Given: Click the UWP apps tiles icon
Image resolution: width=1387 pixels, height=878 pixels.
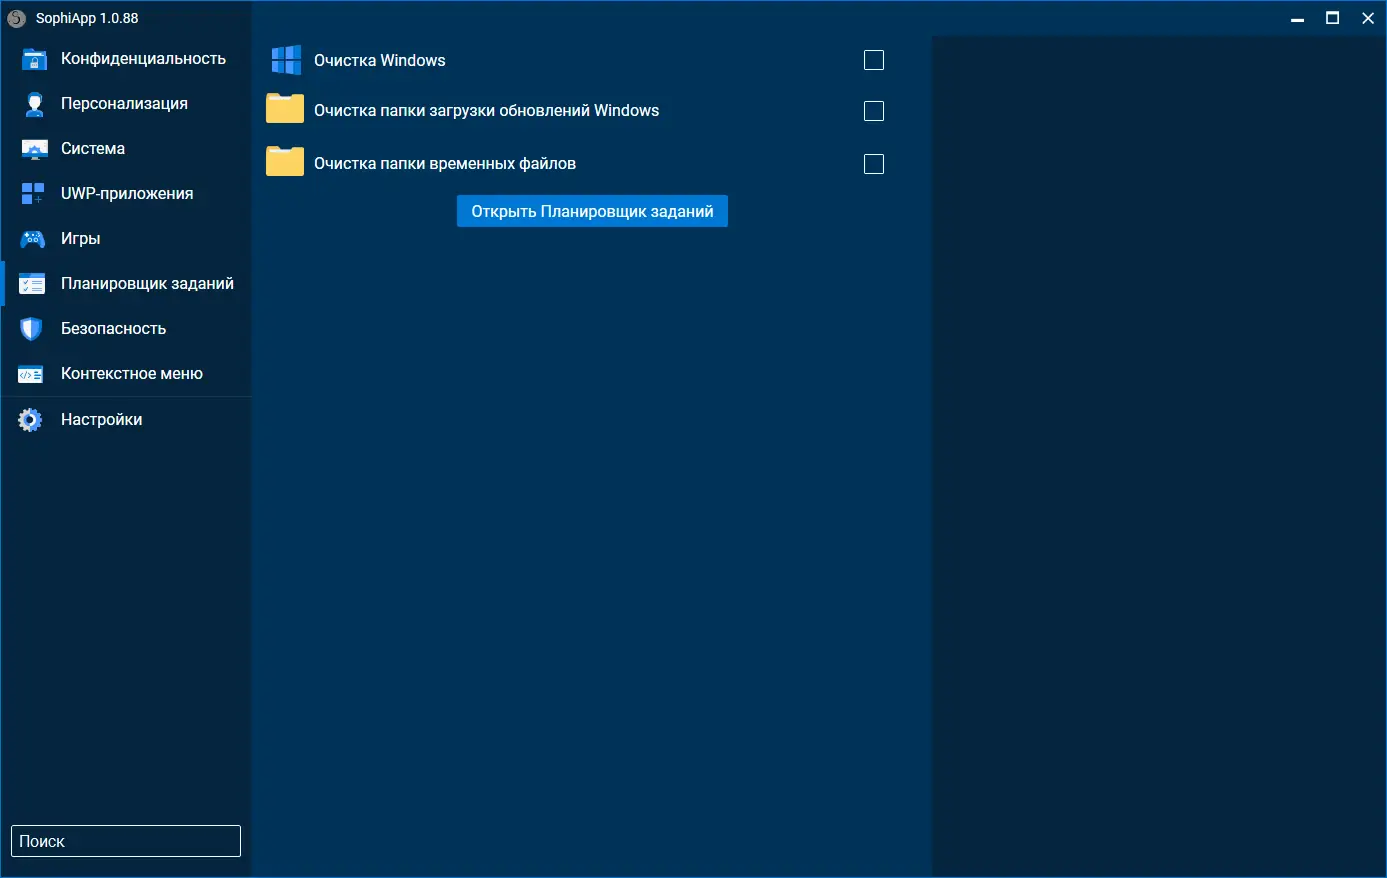Looking at the screenshot, I should (x=33, y=194).
